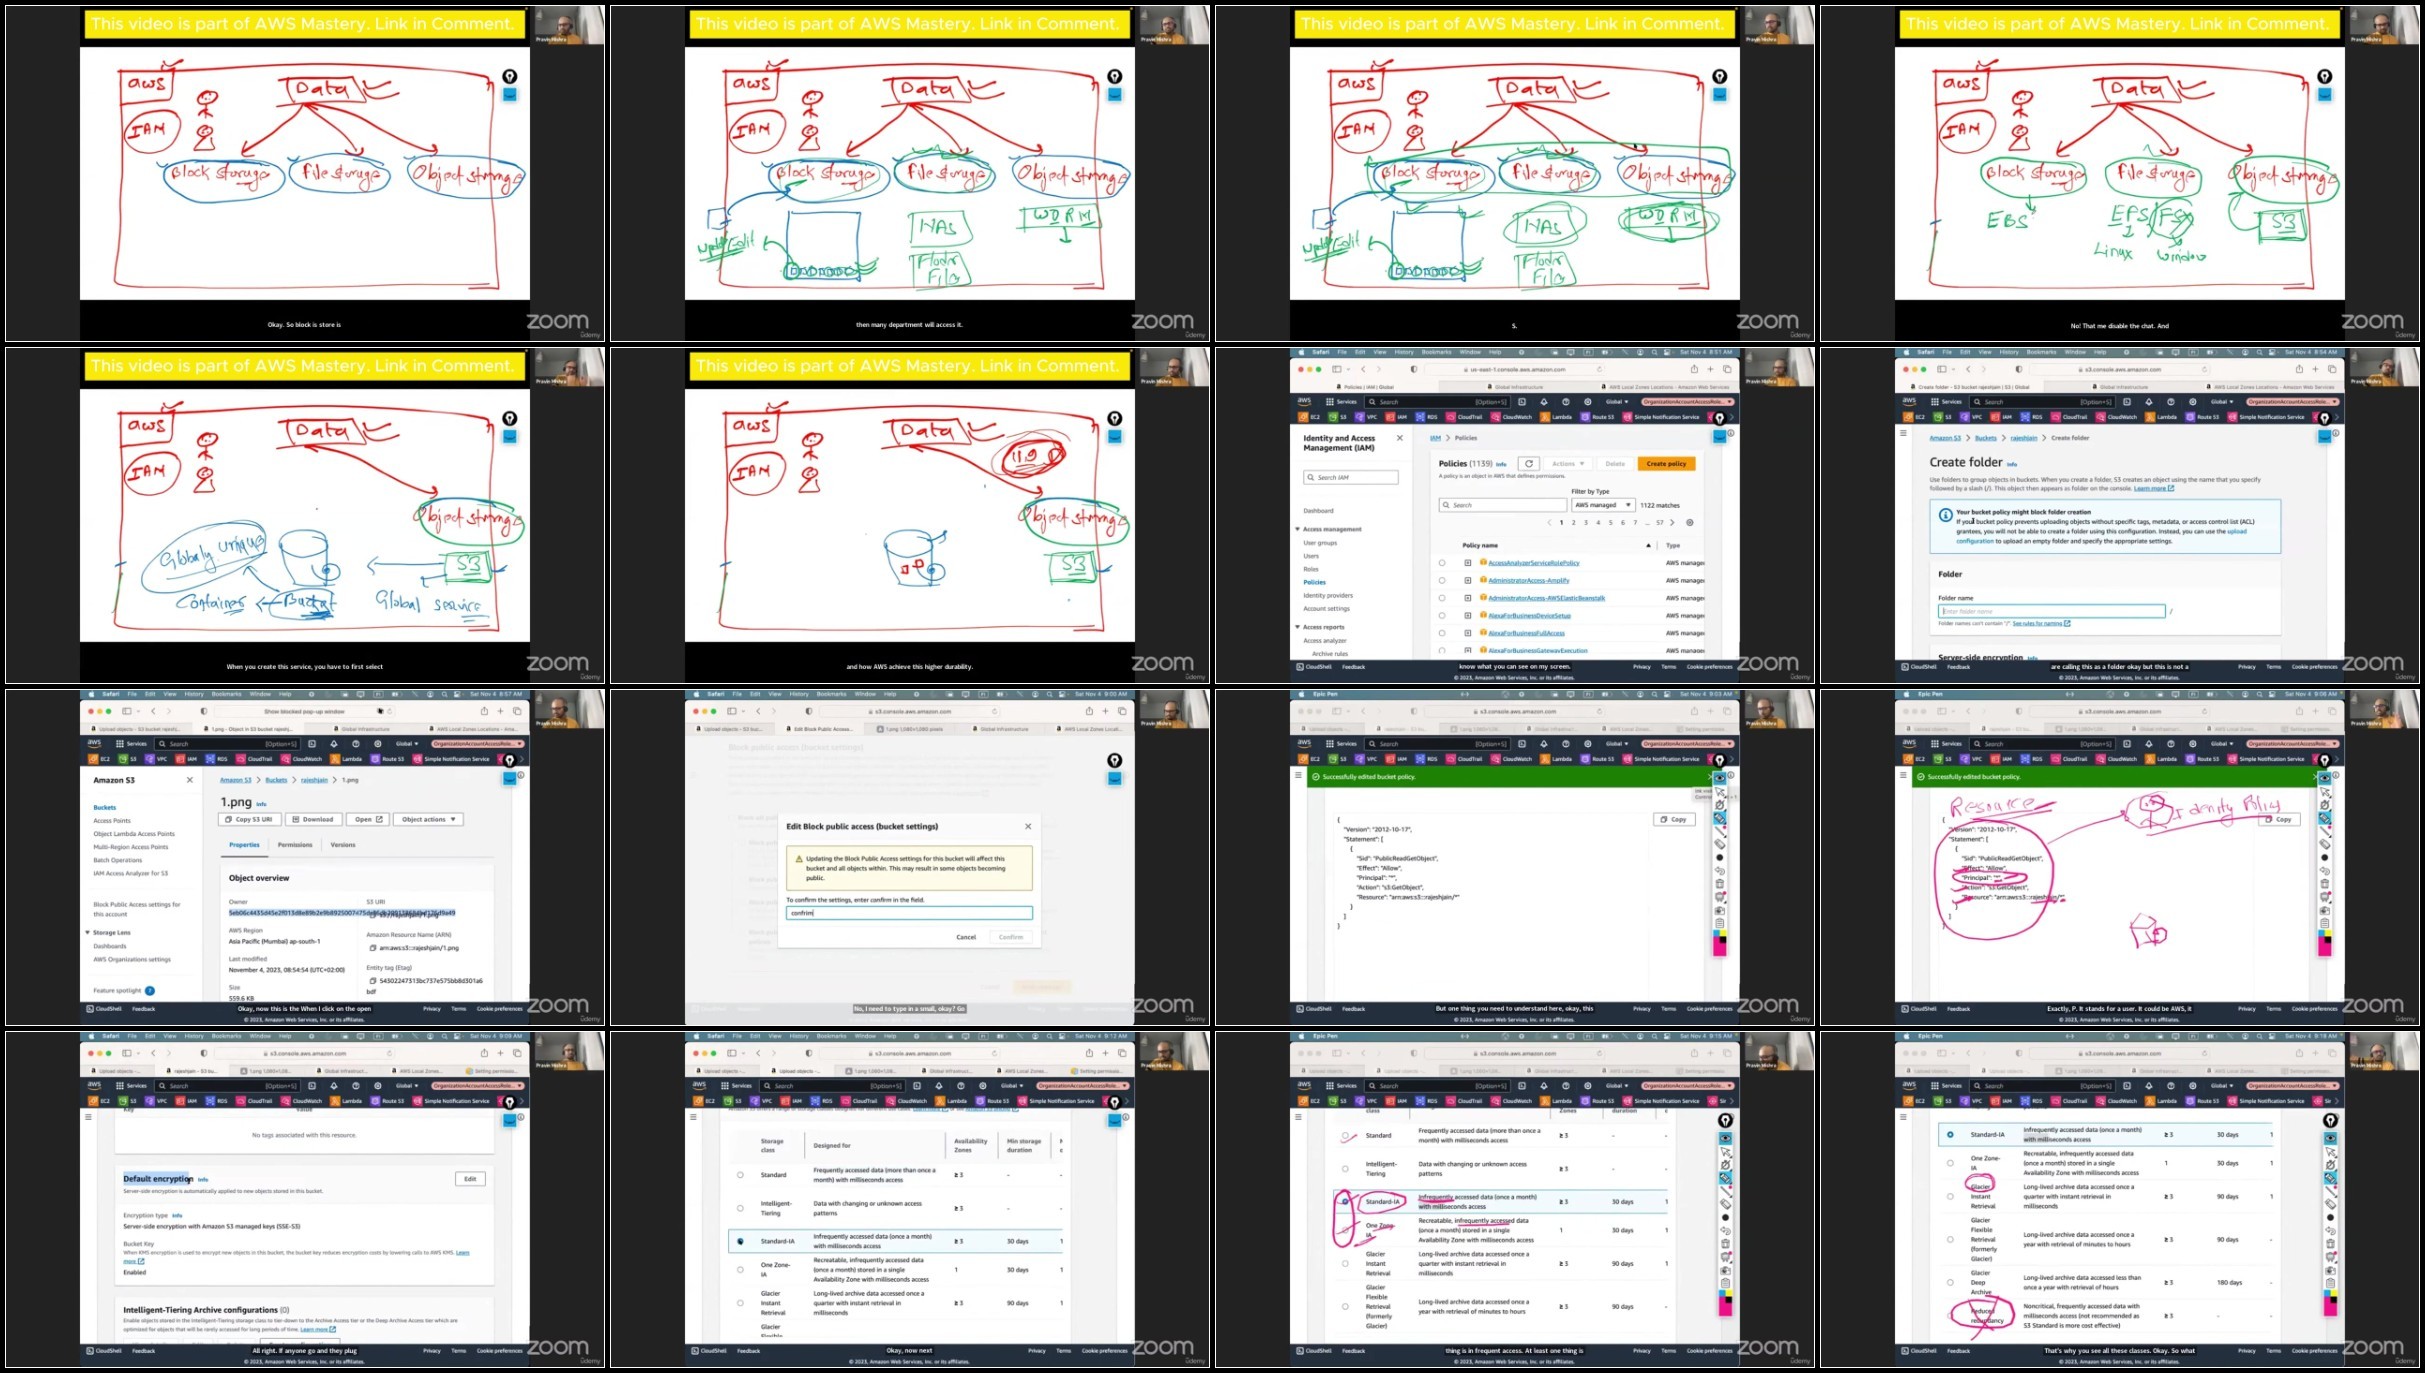Open Access Points in the Amazon S3 sidebar
The image size is (2425, 1373).
(x=112, y=820)
